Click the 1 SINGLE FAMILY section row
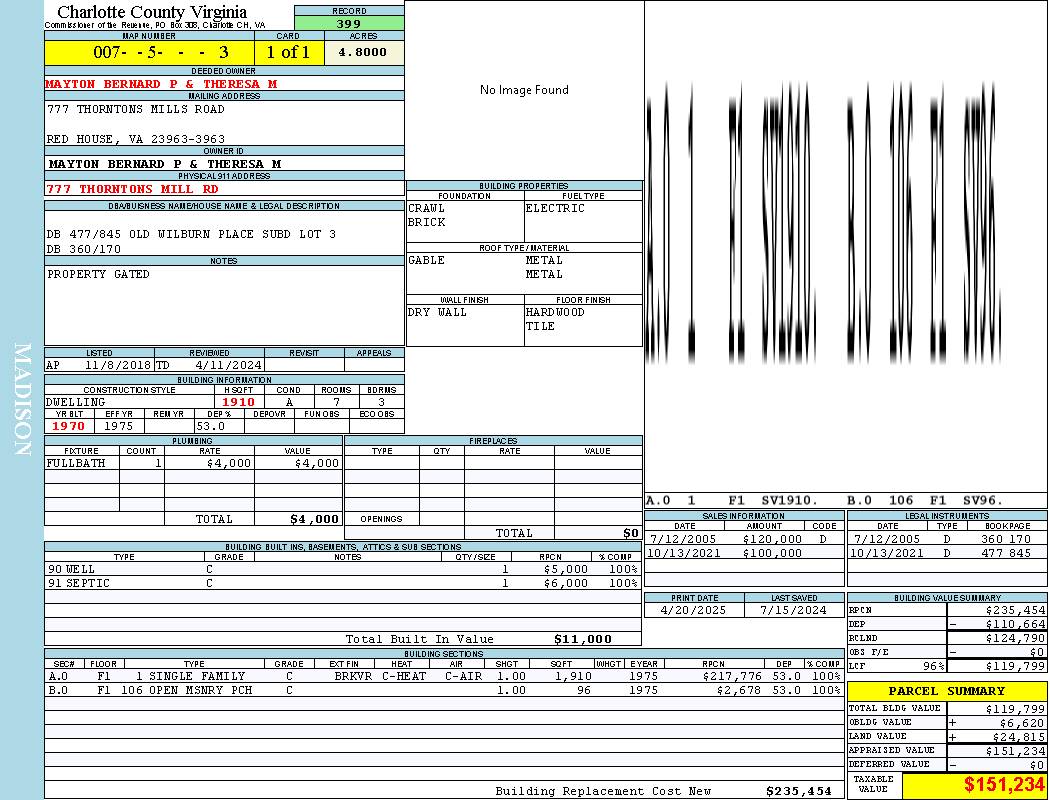The height and width of the screenshot is (800, 1050). point(445,676)
